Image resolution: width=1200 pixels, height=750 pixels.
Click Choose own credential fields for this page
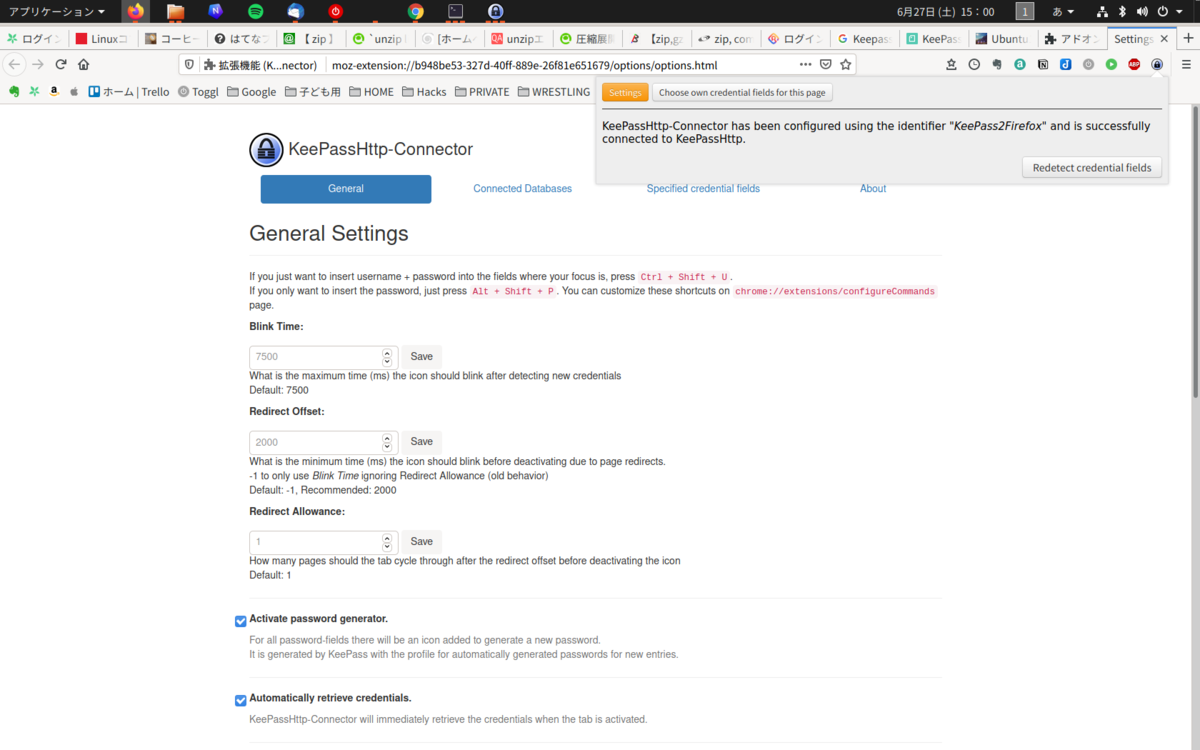742,93
